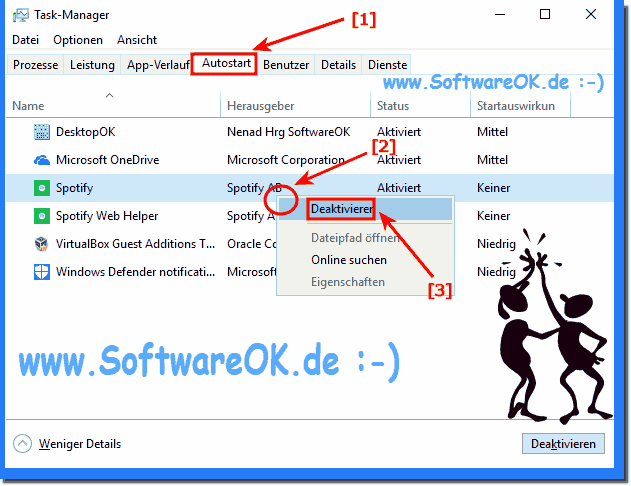Screen dimensions: 631x486
Task: Click the bottom Deaktivieren button
Action: tap(563, 444)
